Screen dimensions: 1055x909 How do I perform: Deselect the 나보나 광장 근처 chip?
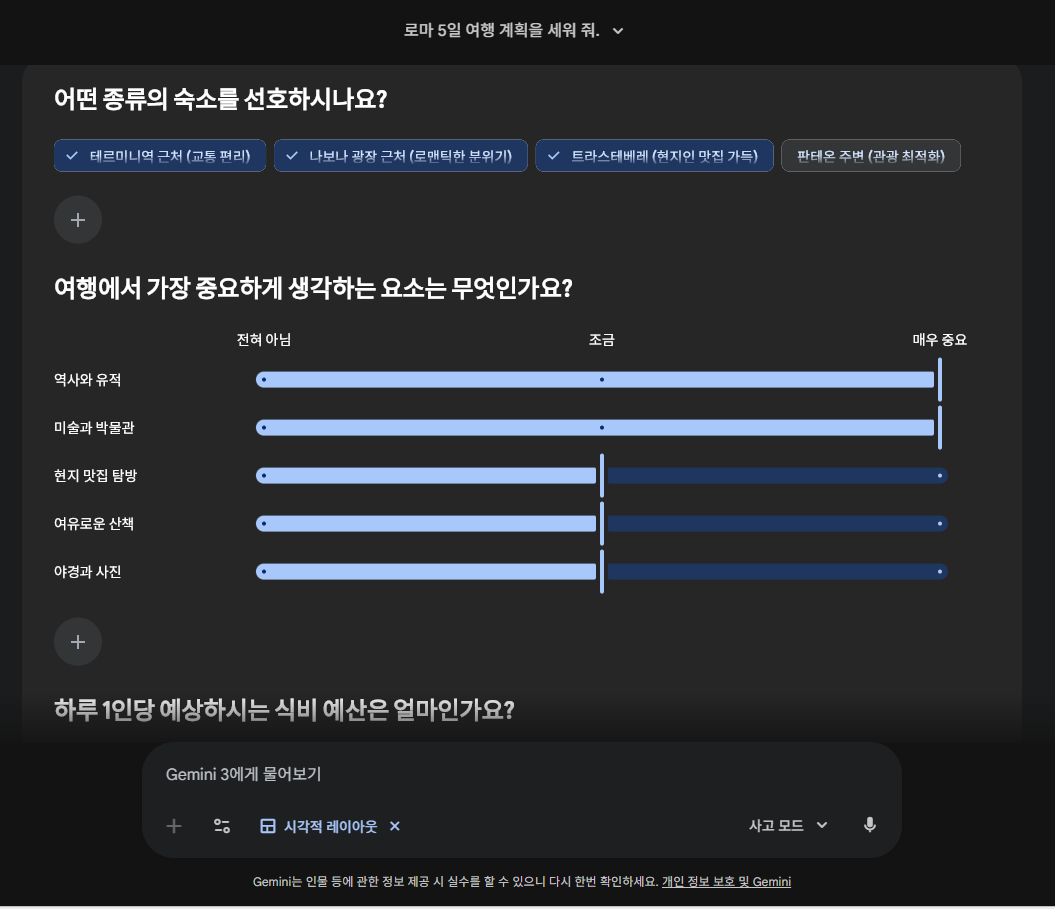[400, 155]
